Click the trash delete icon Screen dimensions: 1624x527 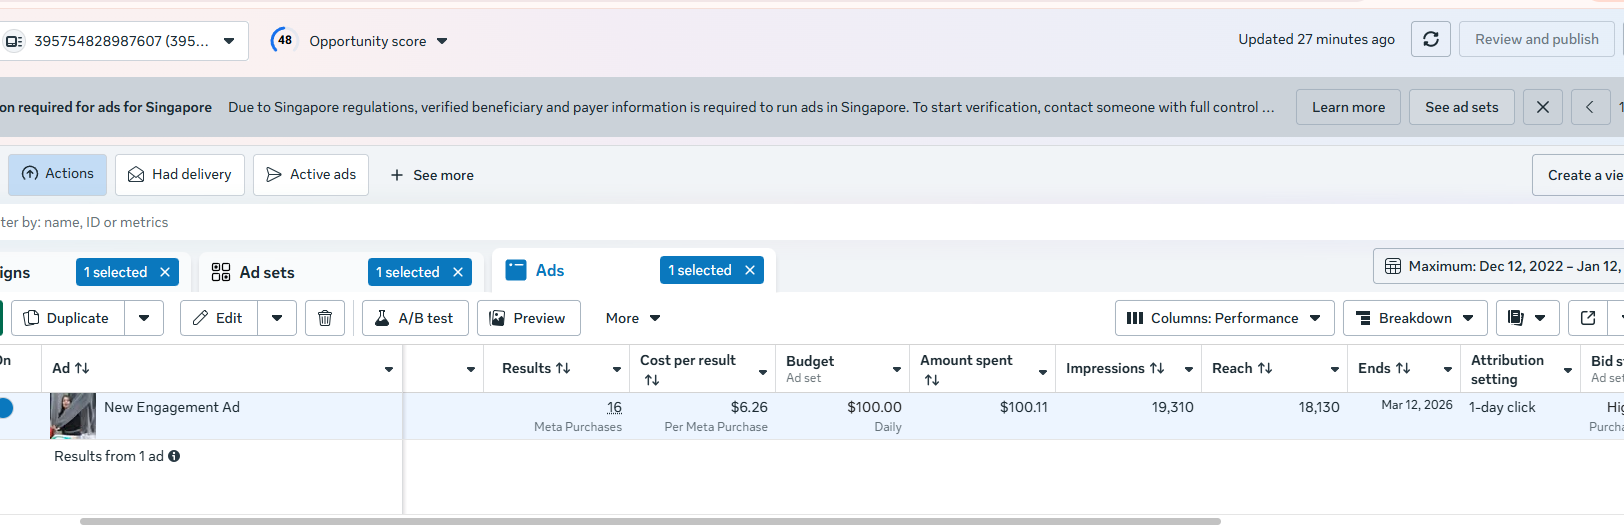[x=325, y=318]
